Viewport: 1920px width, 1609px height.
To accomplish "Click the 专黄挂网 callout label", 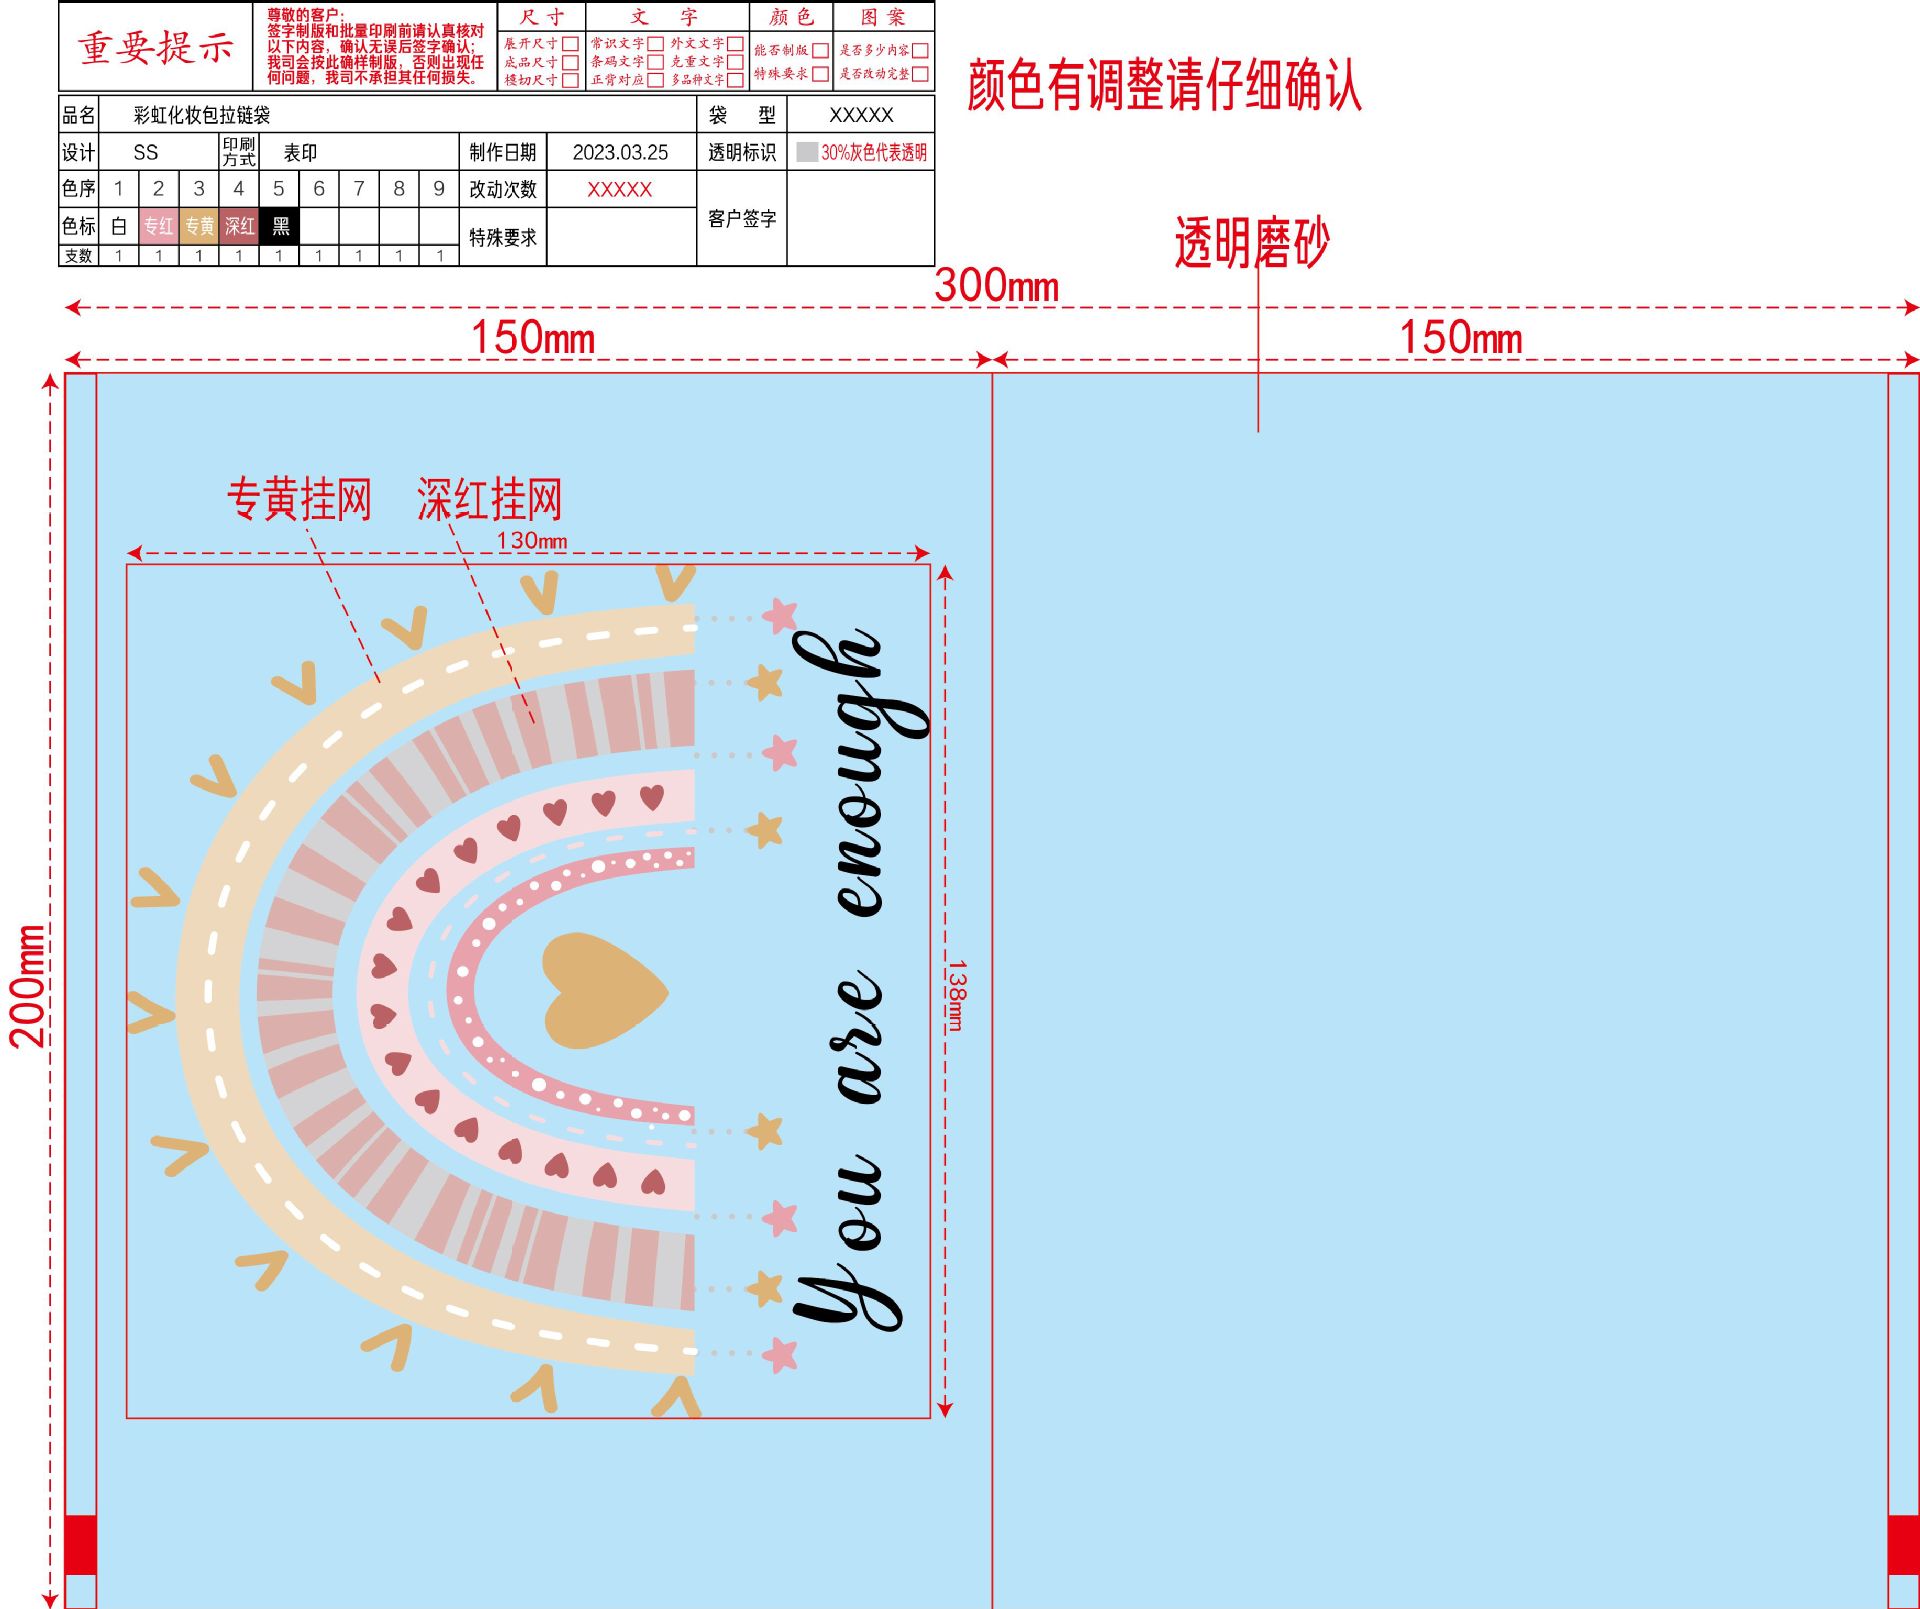I will 300,499.
